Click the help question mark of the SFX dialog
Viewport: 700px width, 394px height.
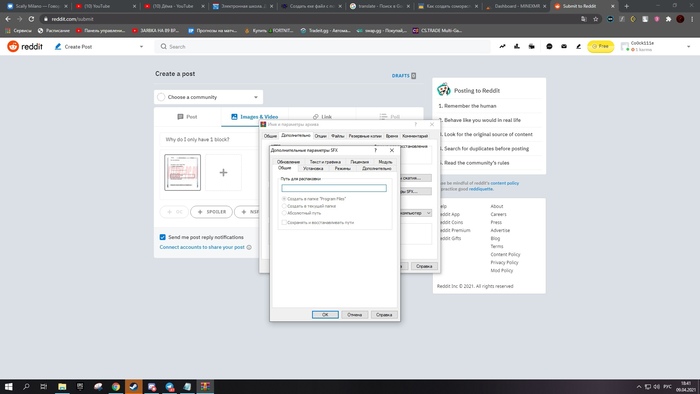pos(375,150)
